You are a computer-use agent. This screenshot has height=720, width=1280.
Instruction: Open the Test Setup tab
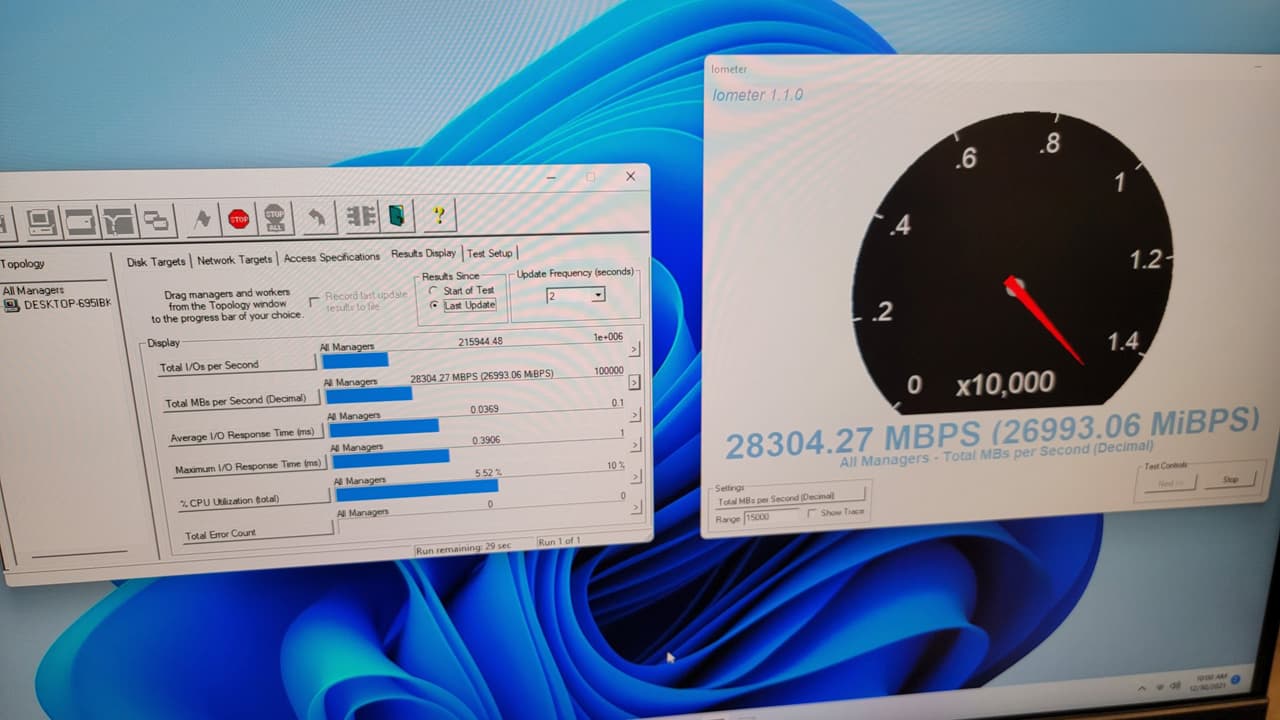click(x=490, y=254)
